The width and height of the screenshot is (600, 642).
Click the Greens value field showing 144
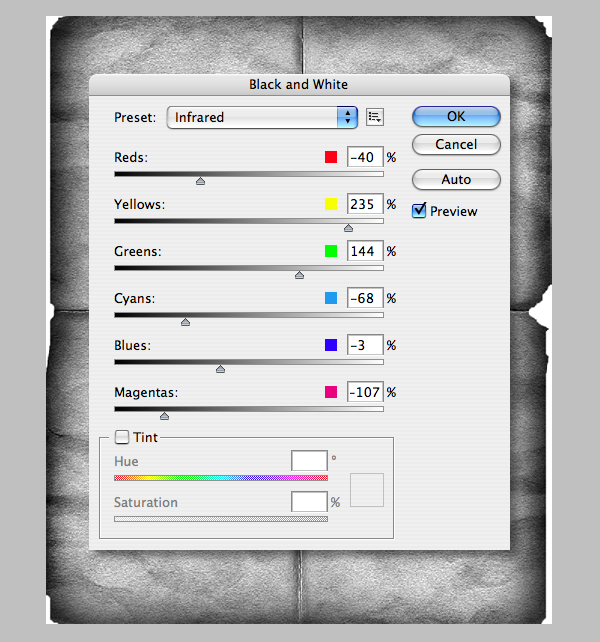(x=365, y=251)
